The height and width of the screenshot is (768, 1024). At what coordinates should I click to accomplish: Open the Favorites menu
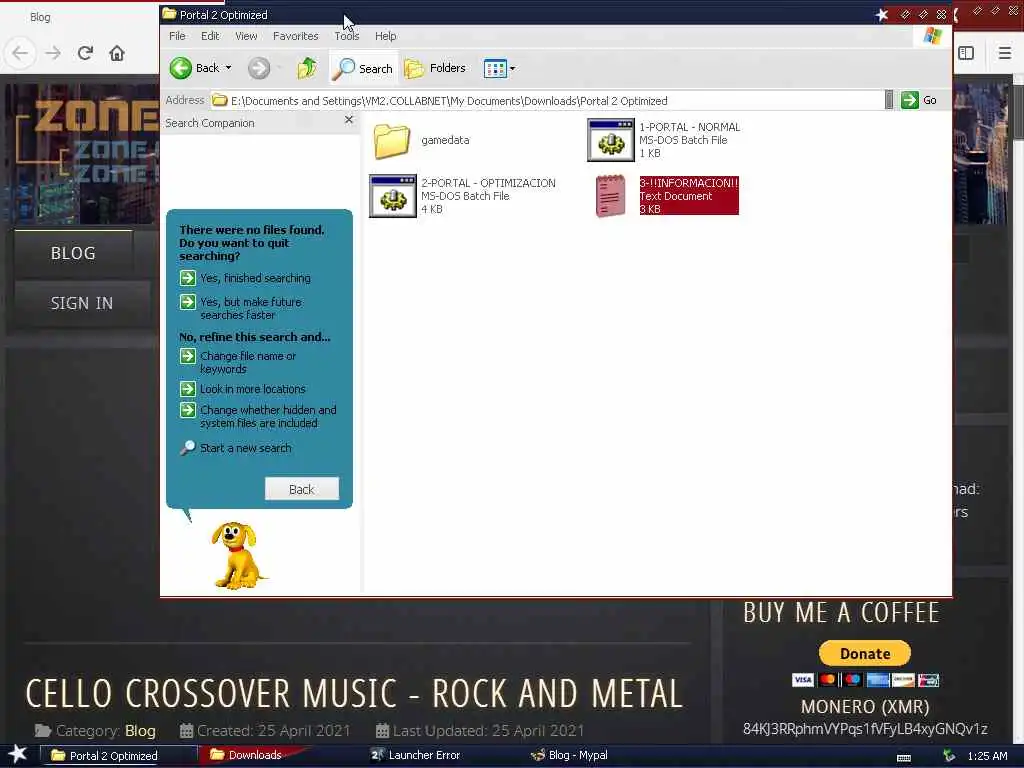295,36
